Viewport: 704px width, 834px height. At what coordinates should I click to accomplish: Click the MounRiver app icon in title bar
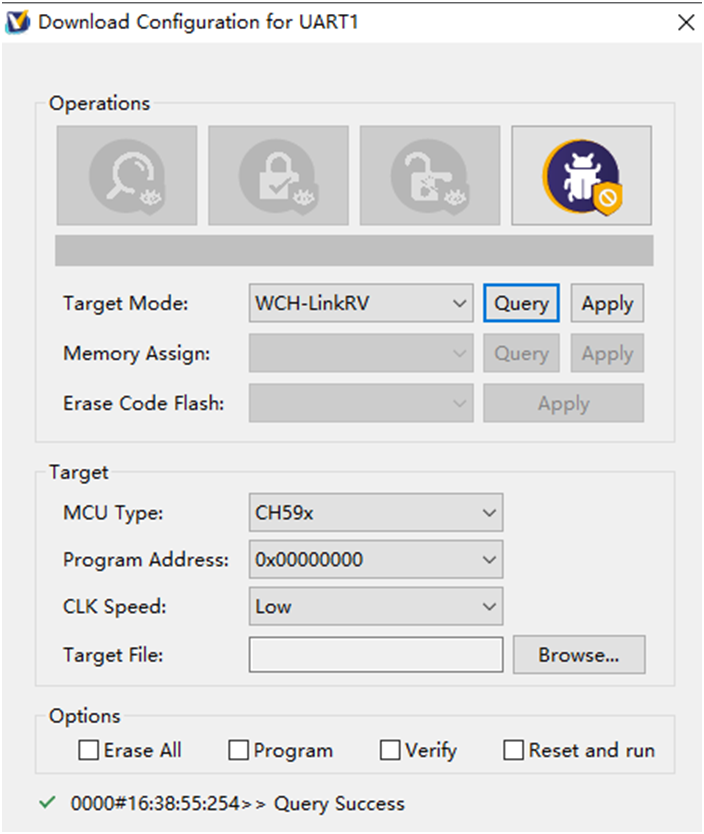click(17, 22)
